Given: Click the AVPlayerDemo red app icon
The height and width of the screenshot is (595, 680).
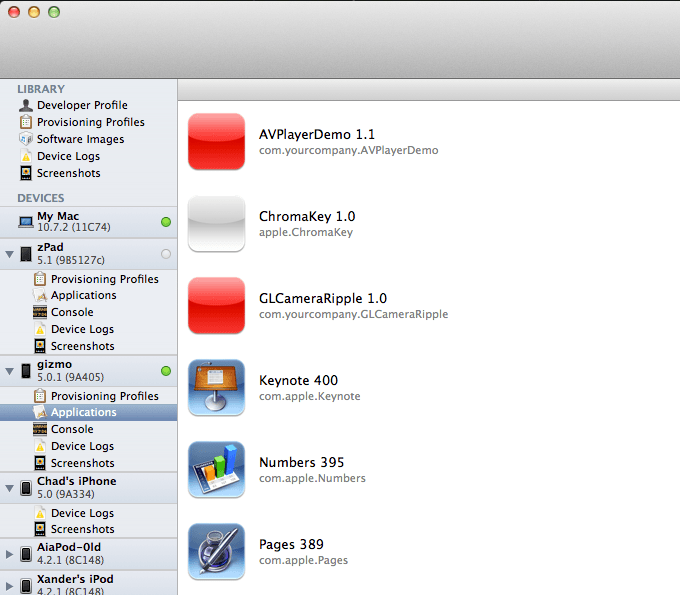Looking at the screenshot, I should pyautogui.click(x=216, y=142).
